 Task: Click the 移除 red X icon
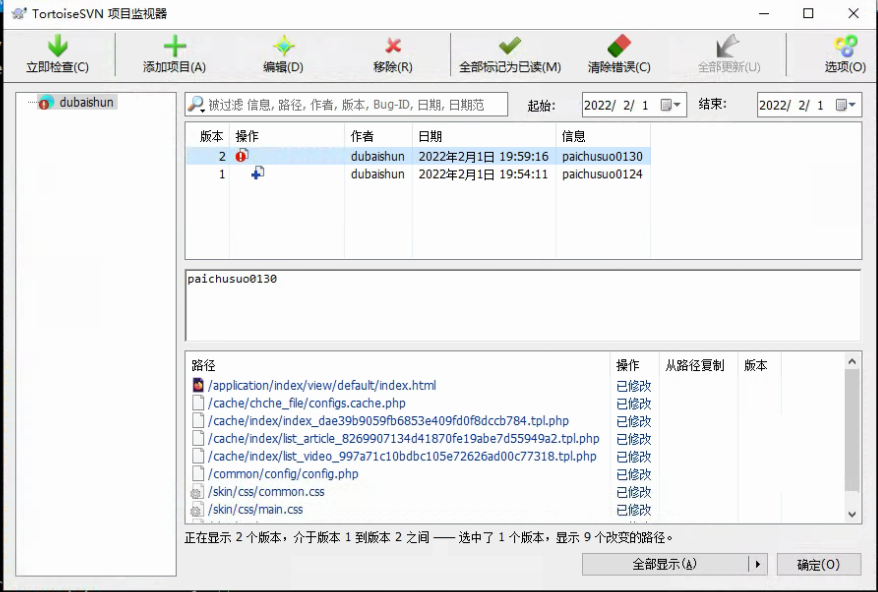[393, 45]
